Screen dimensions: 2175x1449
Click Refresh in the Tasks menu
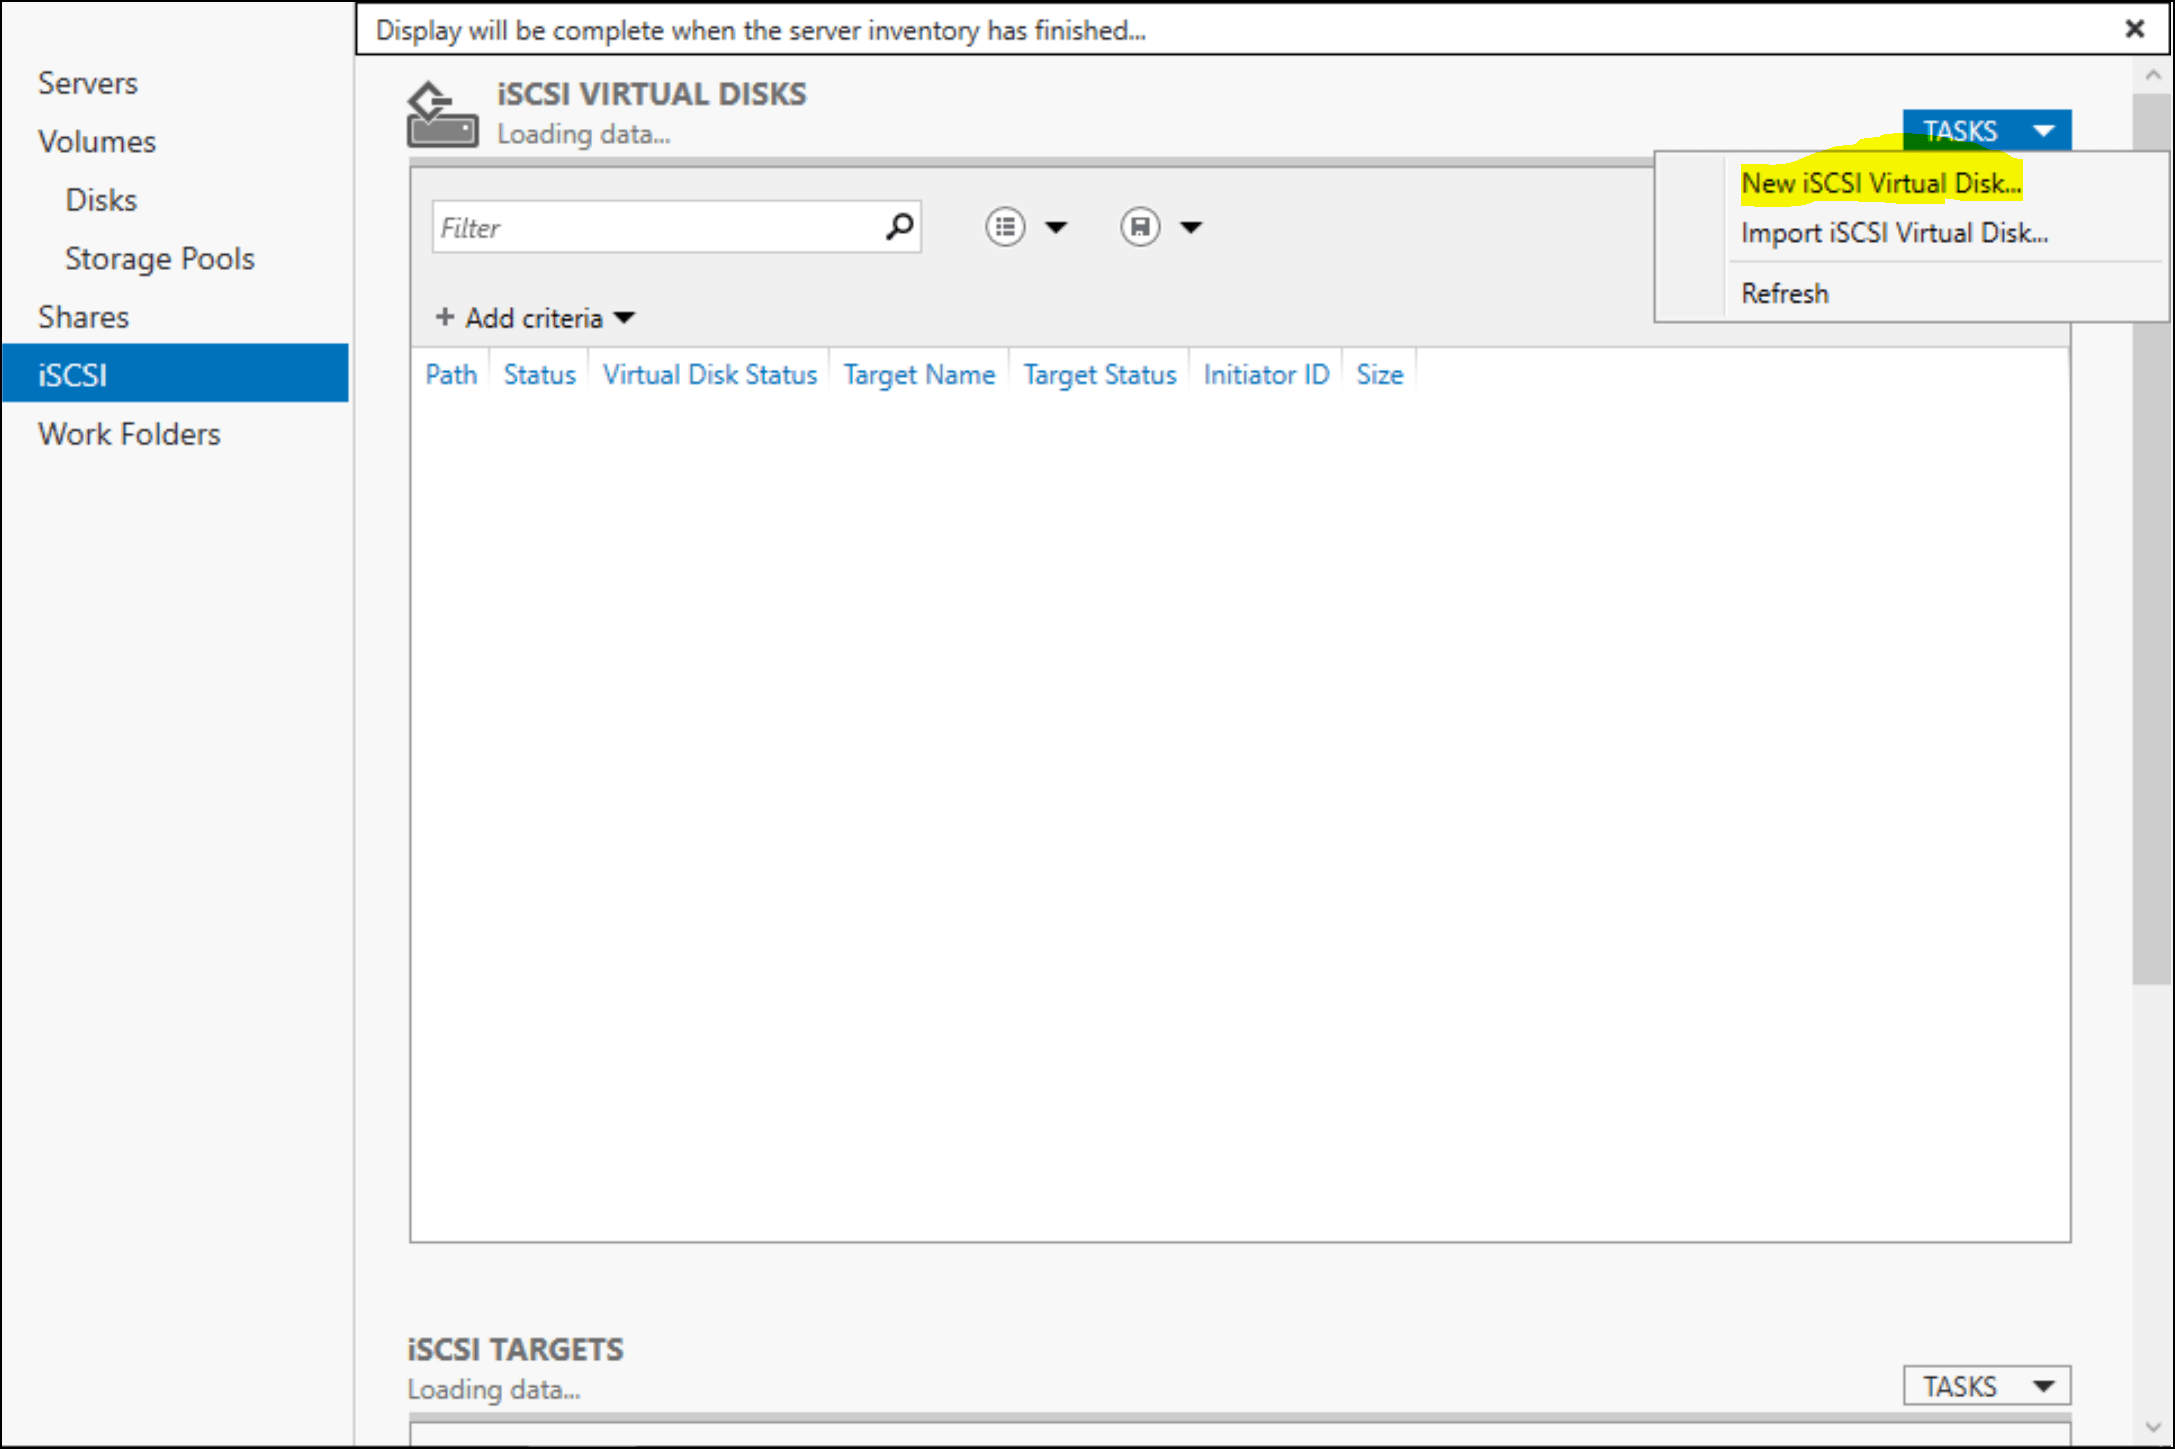(1784, 293)
